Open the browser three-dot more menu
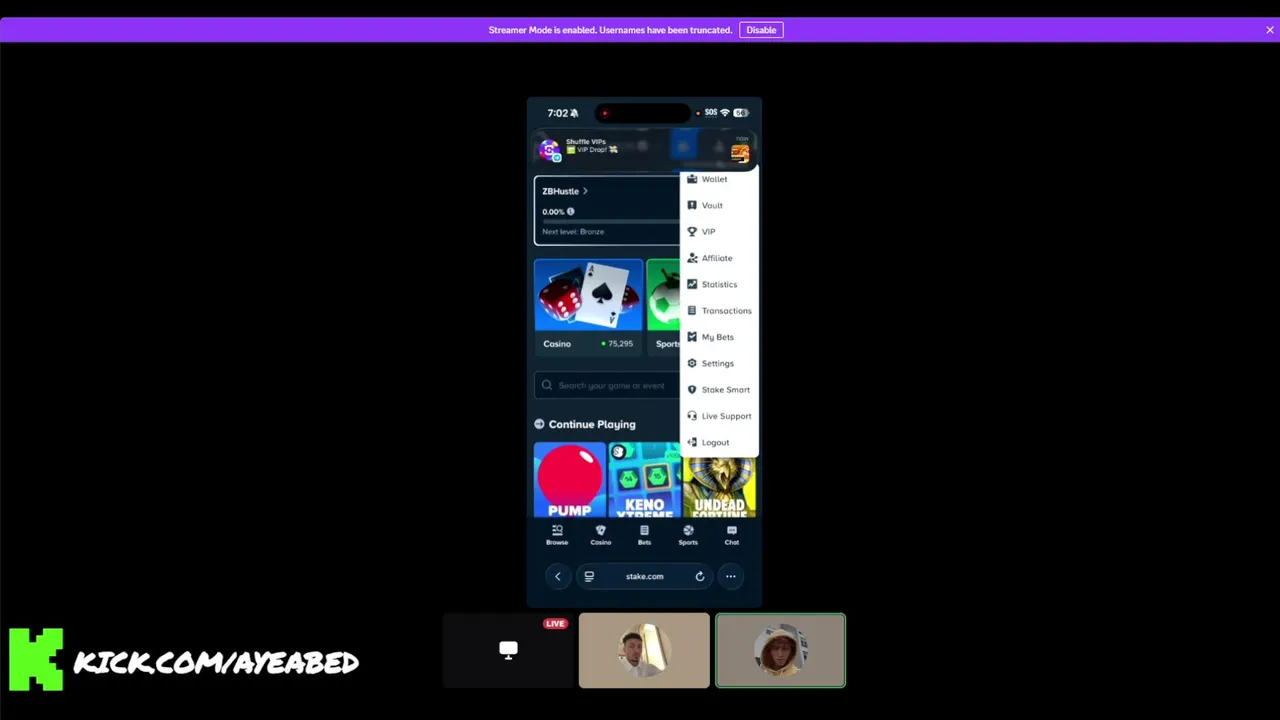The image size is (1280, 720). (x=731, y=576)
